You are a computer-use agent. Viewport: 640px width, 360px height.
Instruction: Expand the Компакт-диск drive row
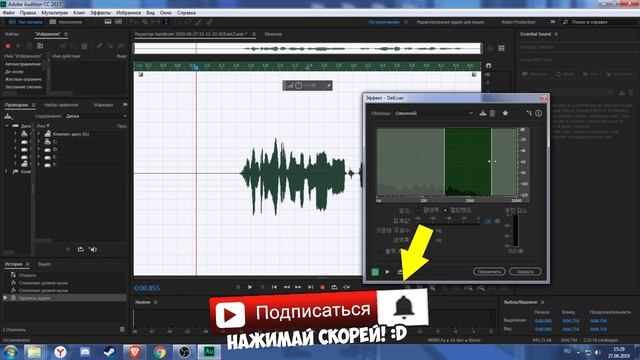pyautogui.click(x=39, y=134)
